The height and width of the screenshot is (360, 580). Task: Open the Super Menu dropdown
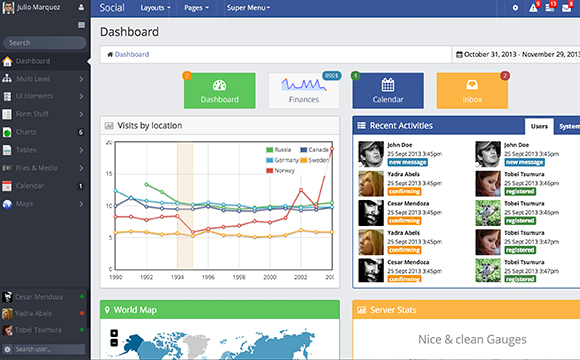[x=248, y=8]
